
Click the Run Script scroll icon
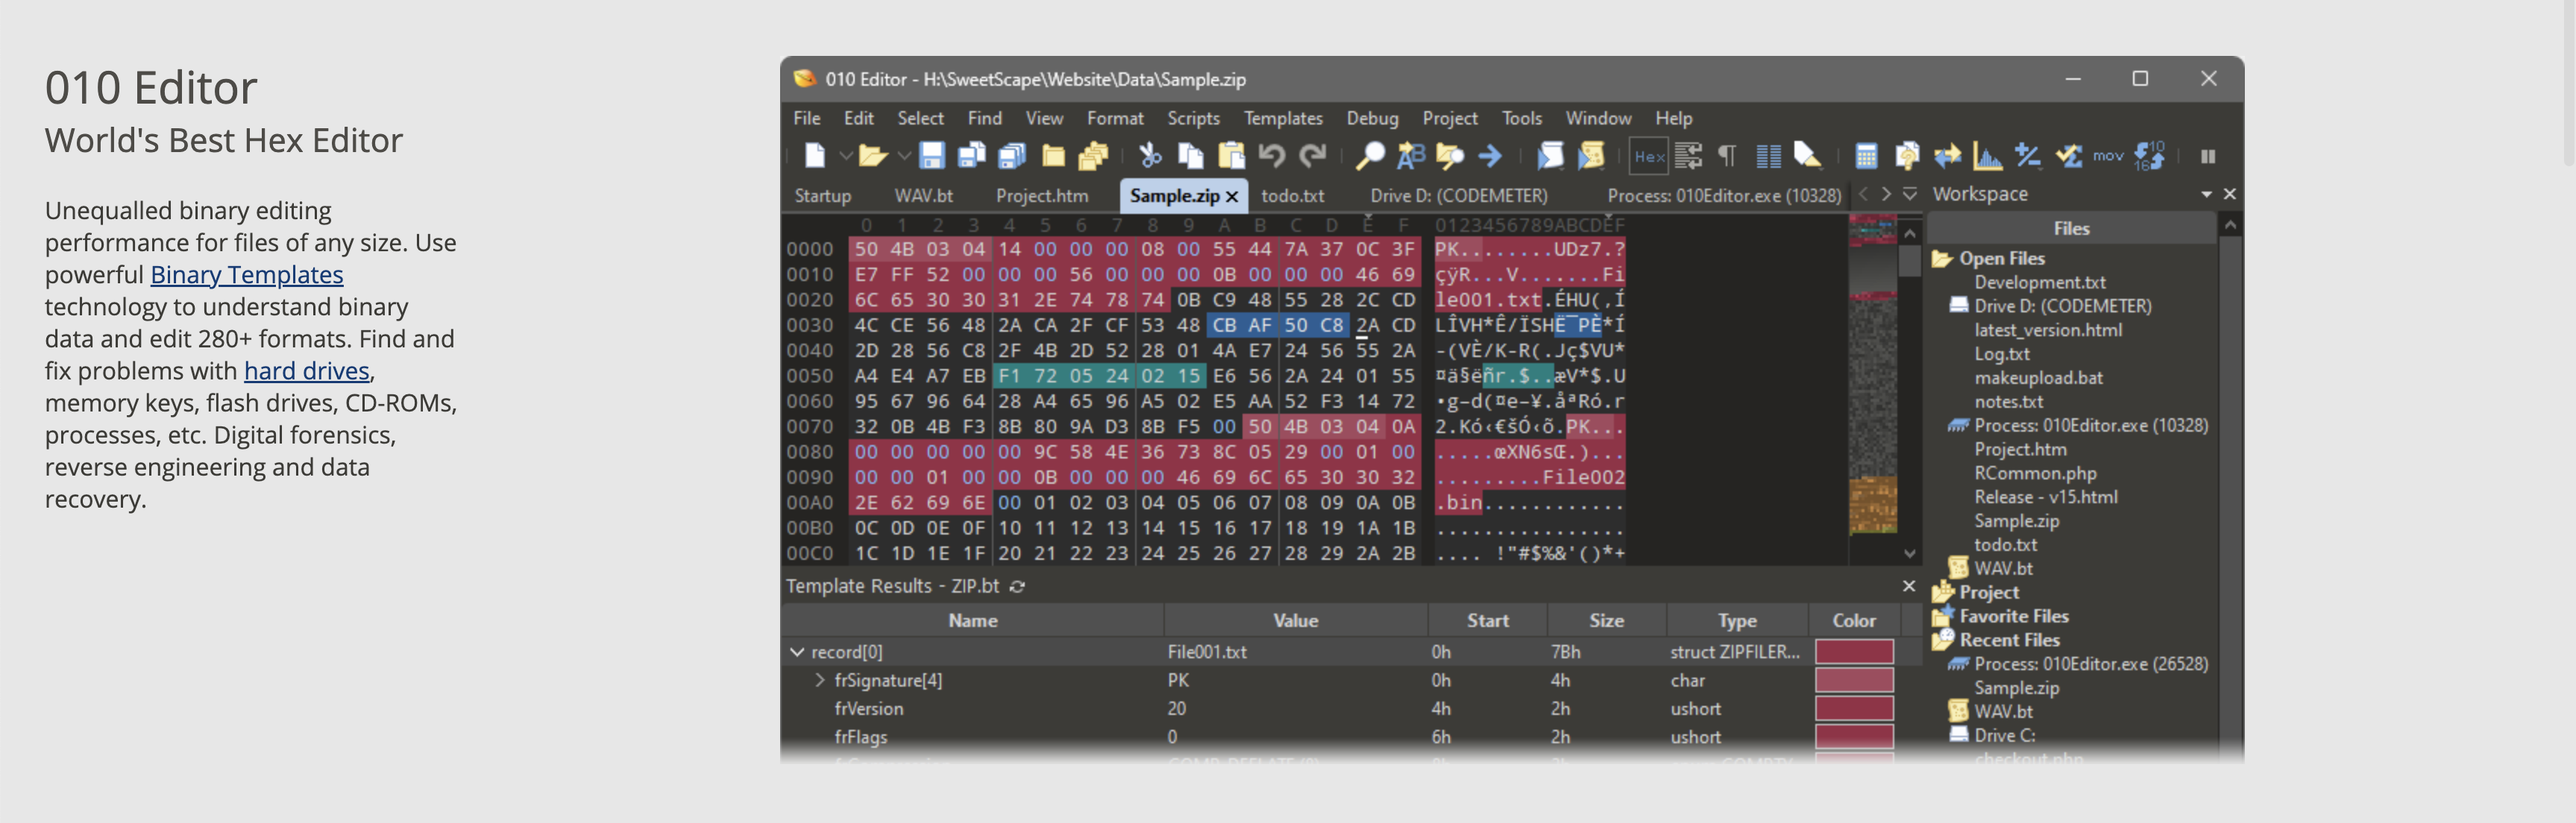pyautogui.click(x=1550, y=156)
